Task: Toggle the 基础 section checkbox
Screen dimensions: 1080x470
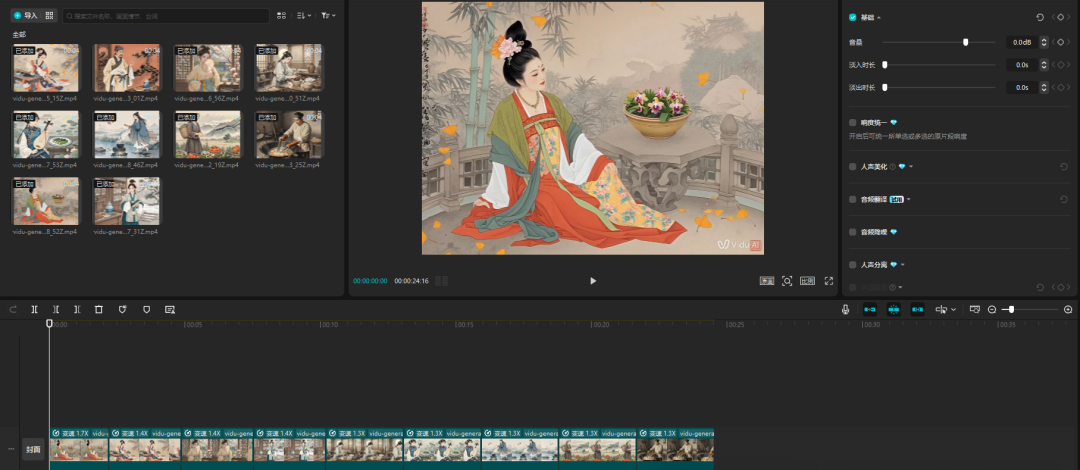Action: click(853, 17)
